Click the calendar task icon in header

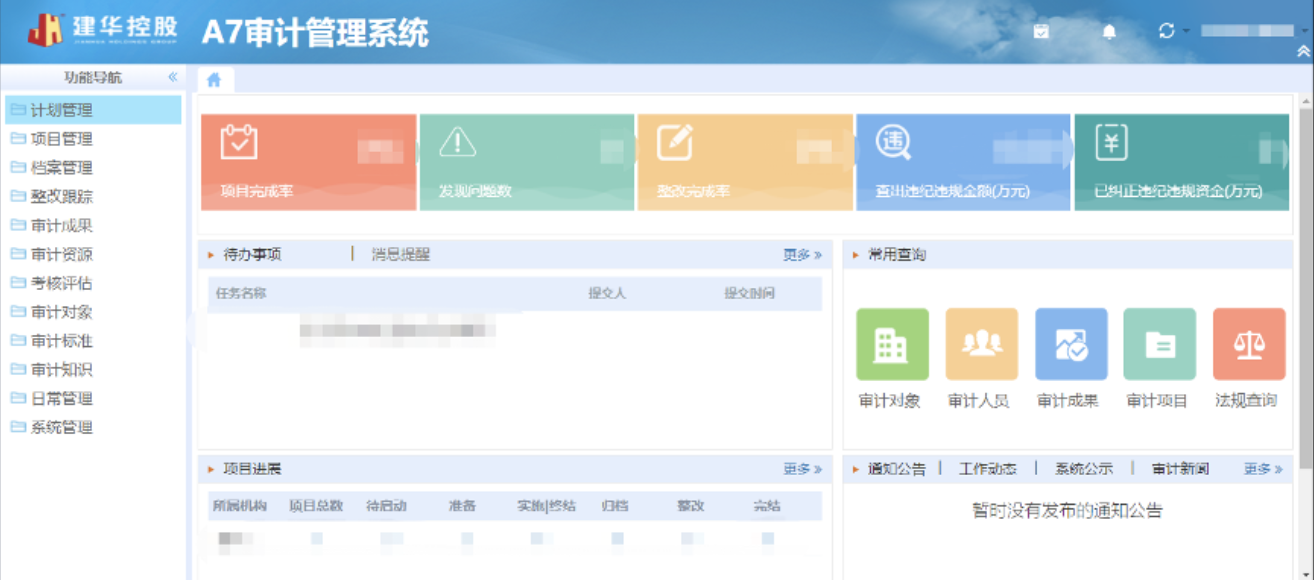[1041, 32]
